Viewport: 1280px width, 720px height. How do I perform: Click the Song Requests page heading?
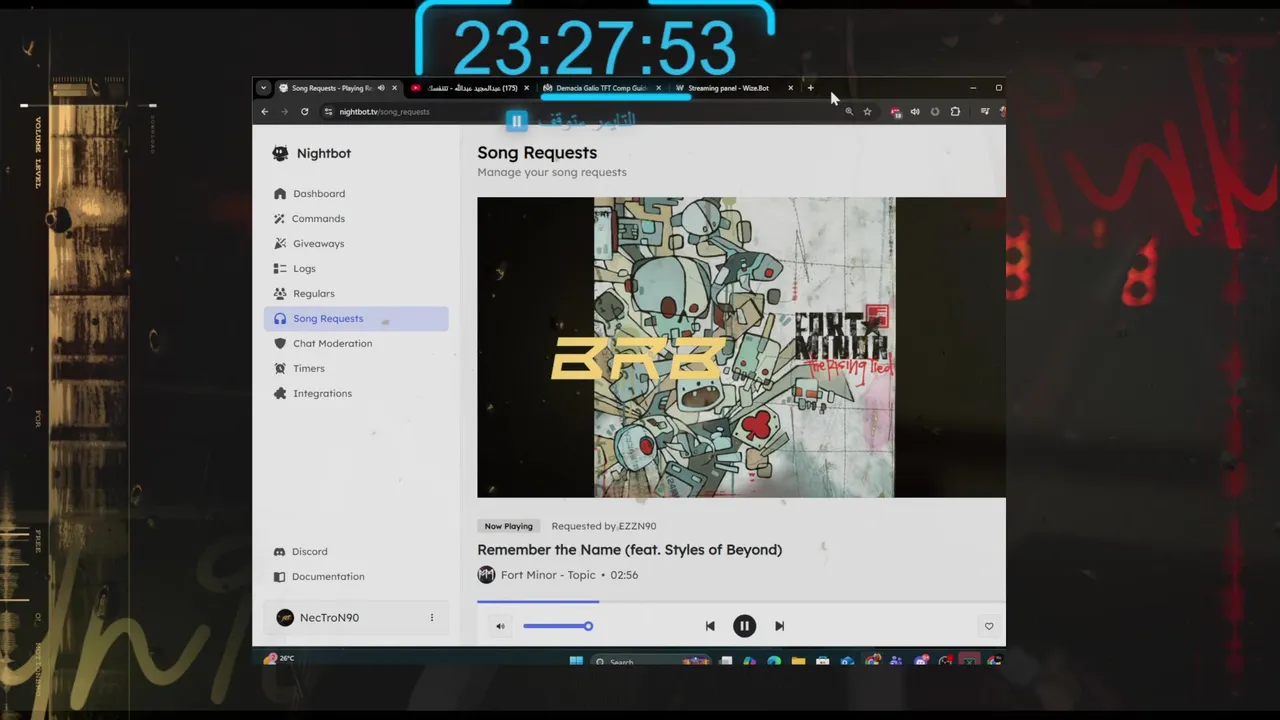pos(537,152)
